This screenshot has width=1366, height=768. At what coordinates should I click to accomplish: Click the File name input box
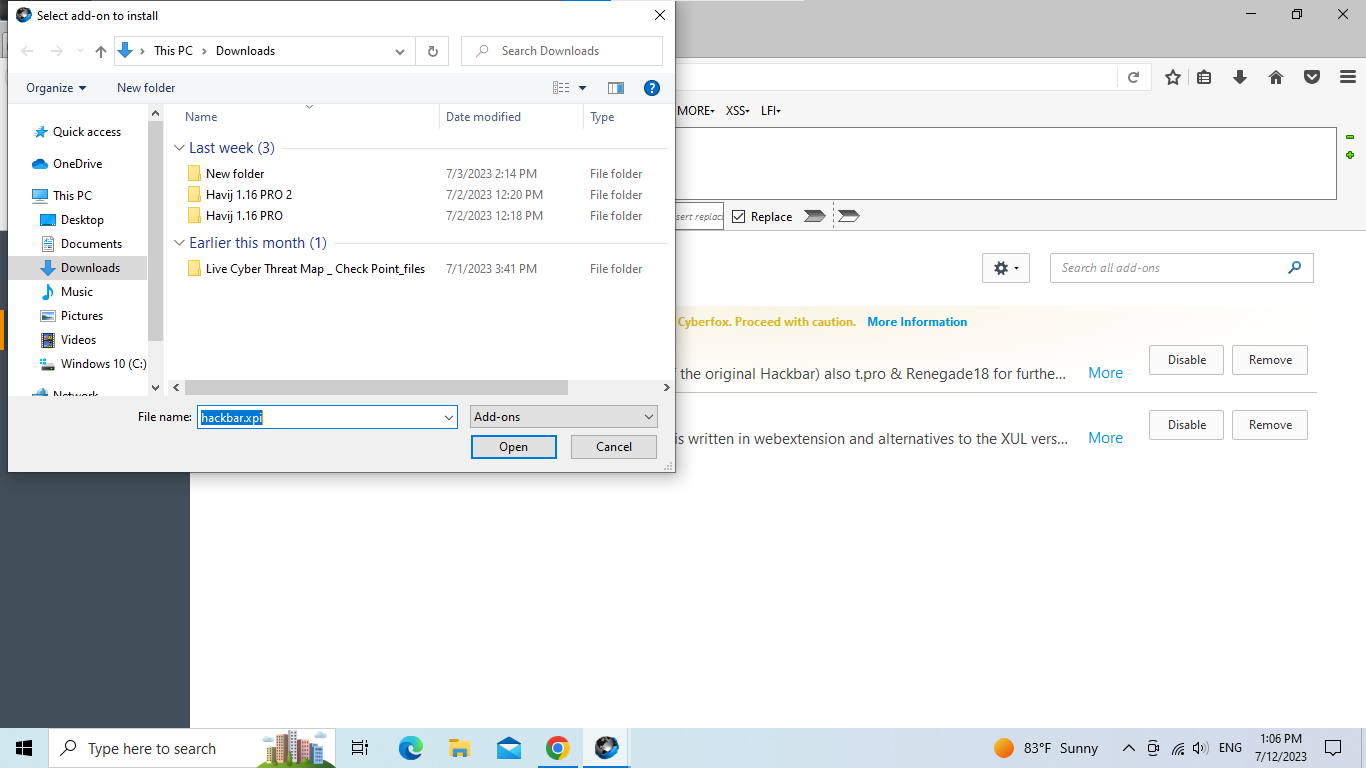coord(318,417)
